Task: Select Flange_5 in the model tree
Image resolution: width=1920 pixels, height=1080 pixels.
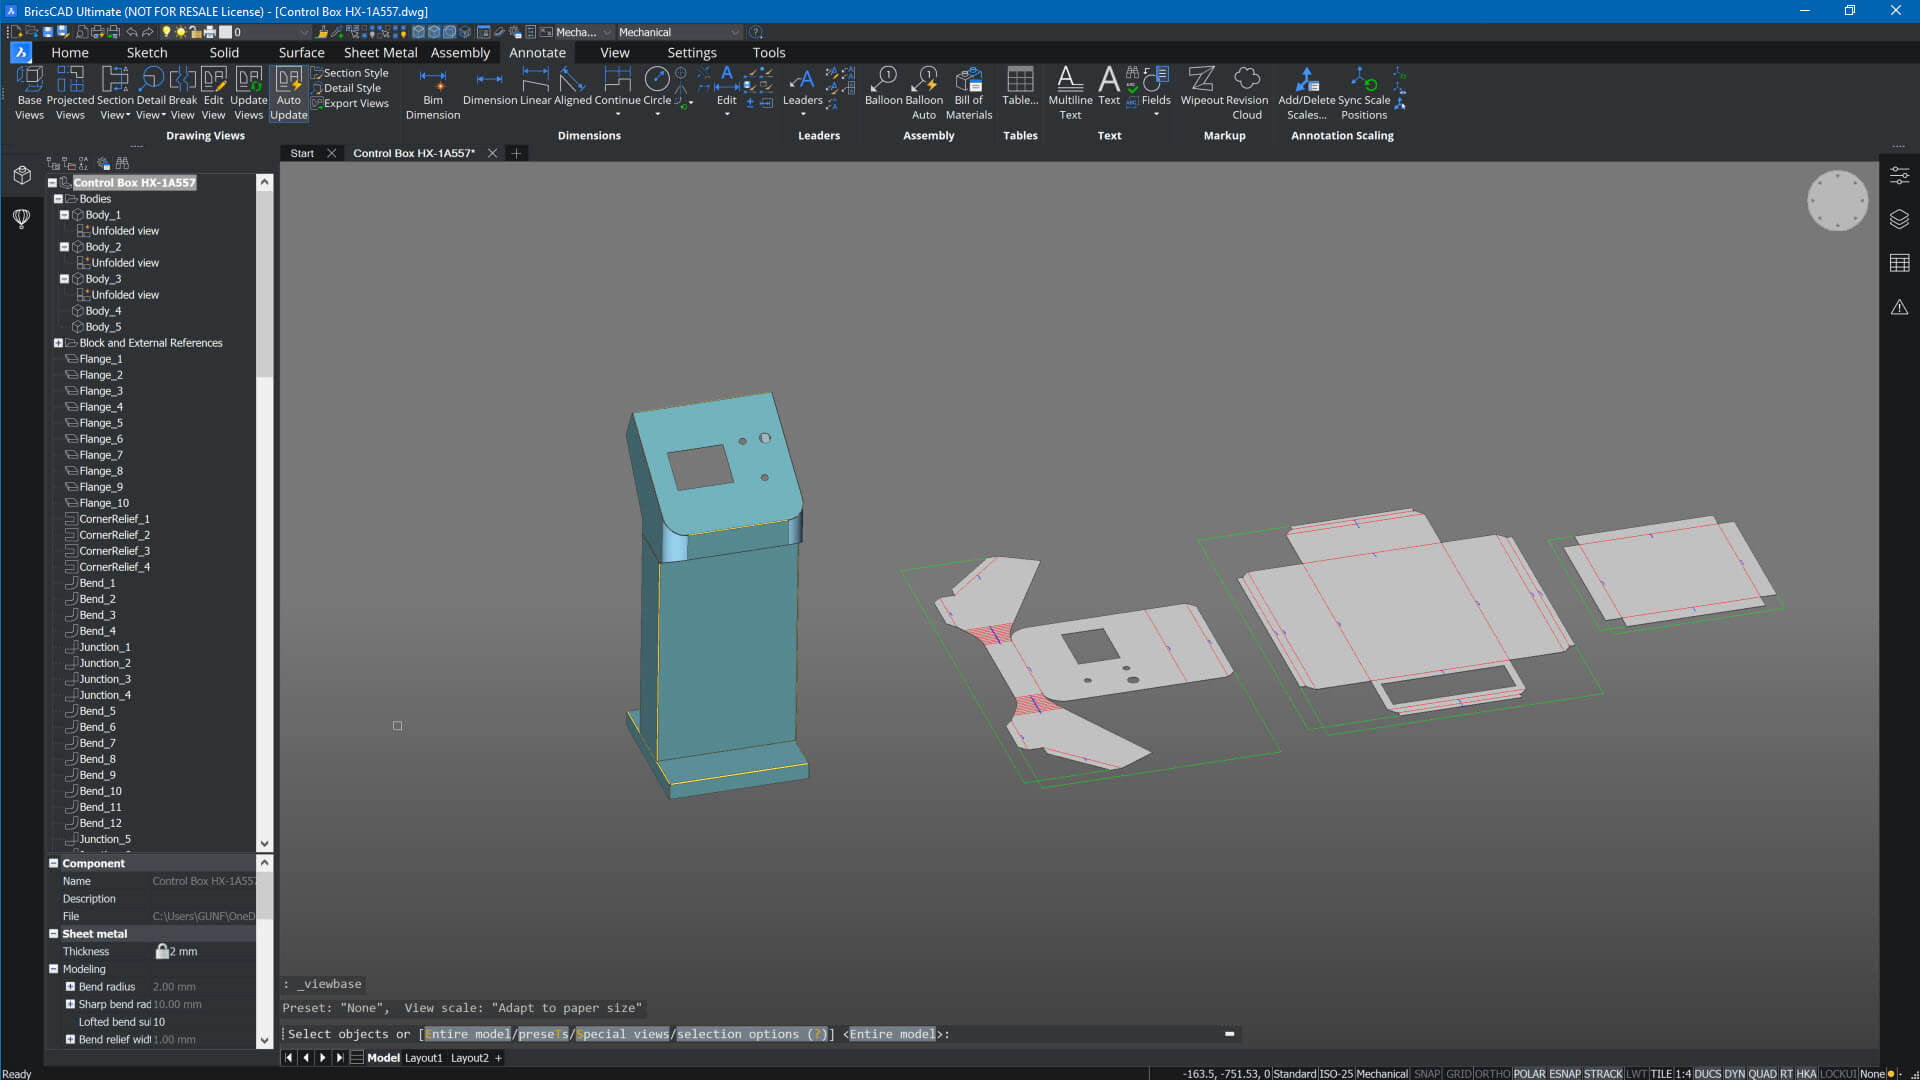Action: pos(101,423)
